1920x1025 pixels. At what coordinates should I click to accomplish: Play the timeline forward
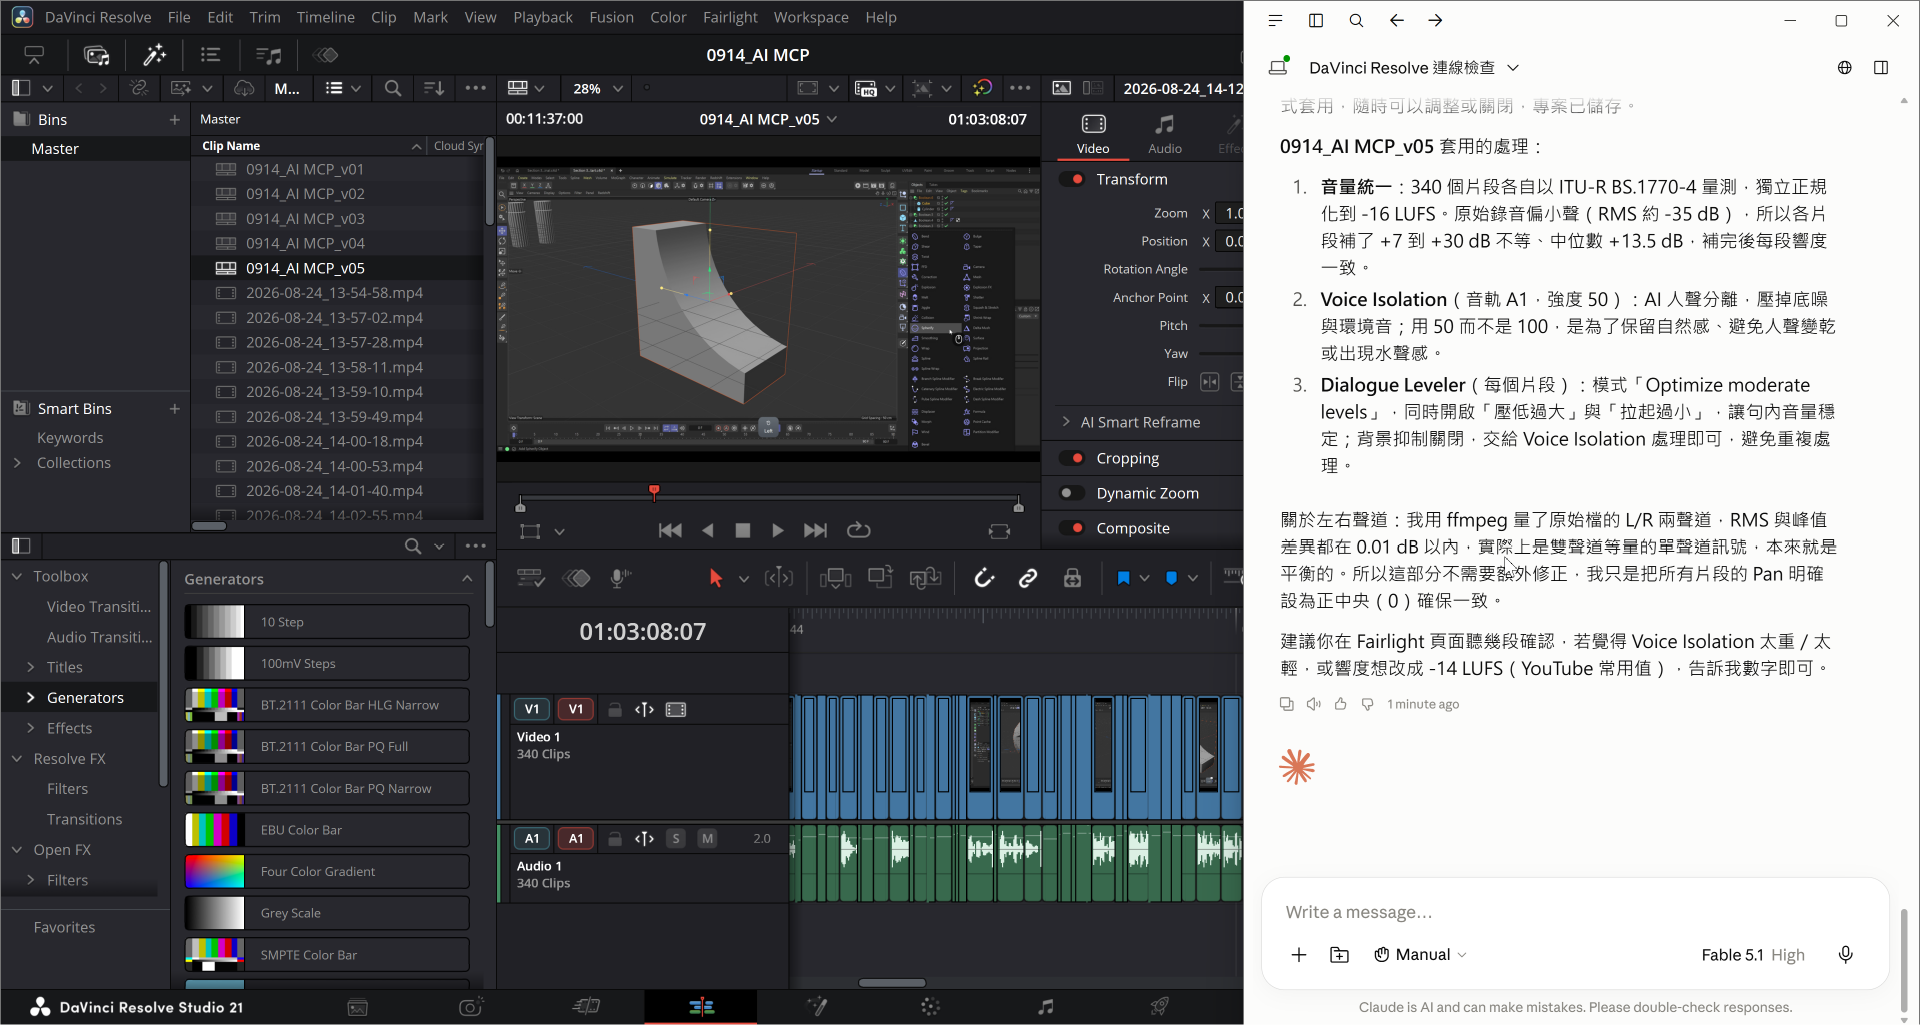click(778, 530)
